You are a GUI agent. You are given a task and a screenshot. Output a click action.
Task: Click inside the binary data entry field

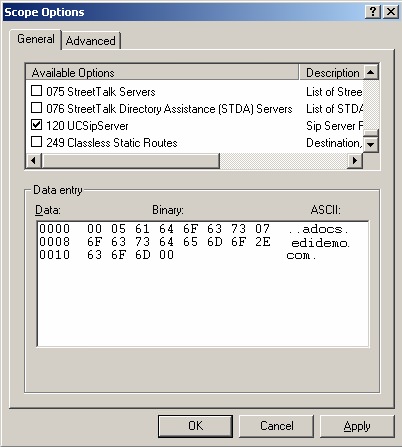(203, 284)
